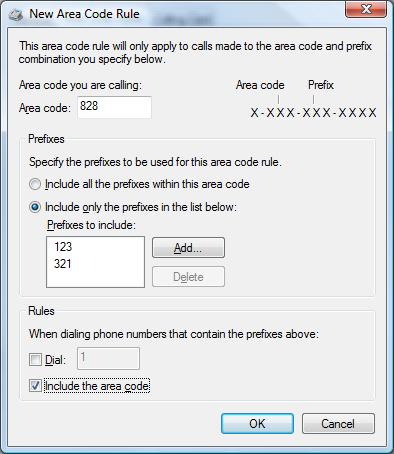Screen dimensions: 394x454
Task: Close the New Area Code Rule dialog
Action: 366,9
